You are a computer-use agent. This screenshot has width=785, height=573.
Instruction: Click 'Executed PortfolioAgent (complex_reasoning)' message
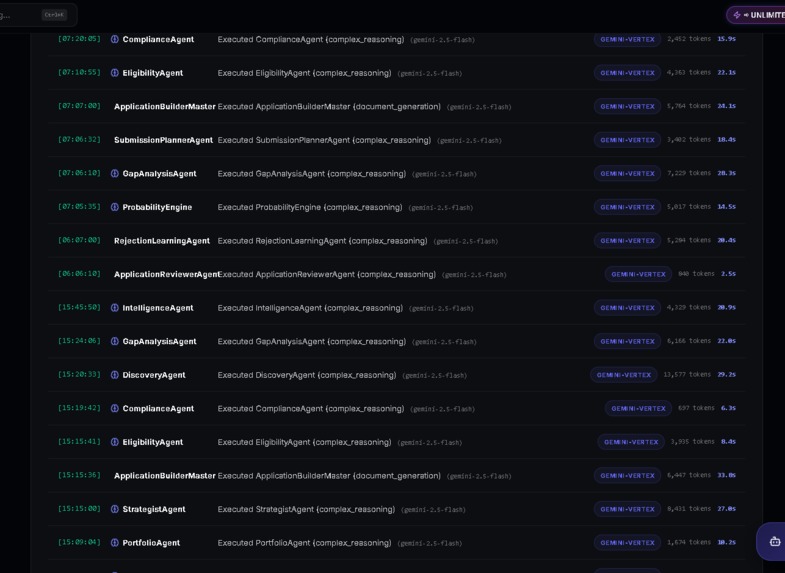click(304, 542)
